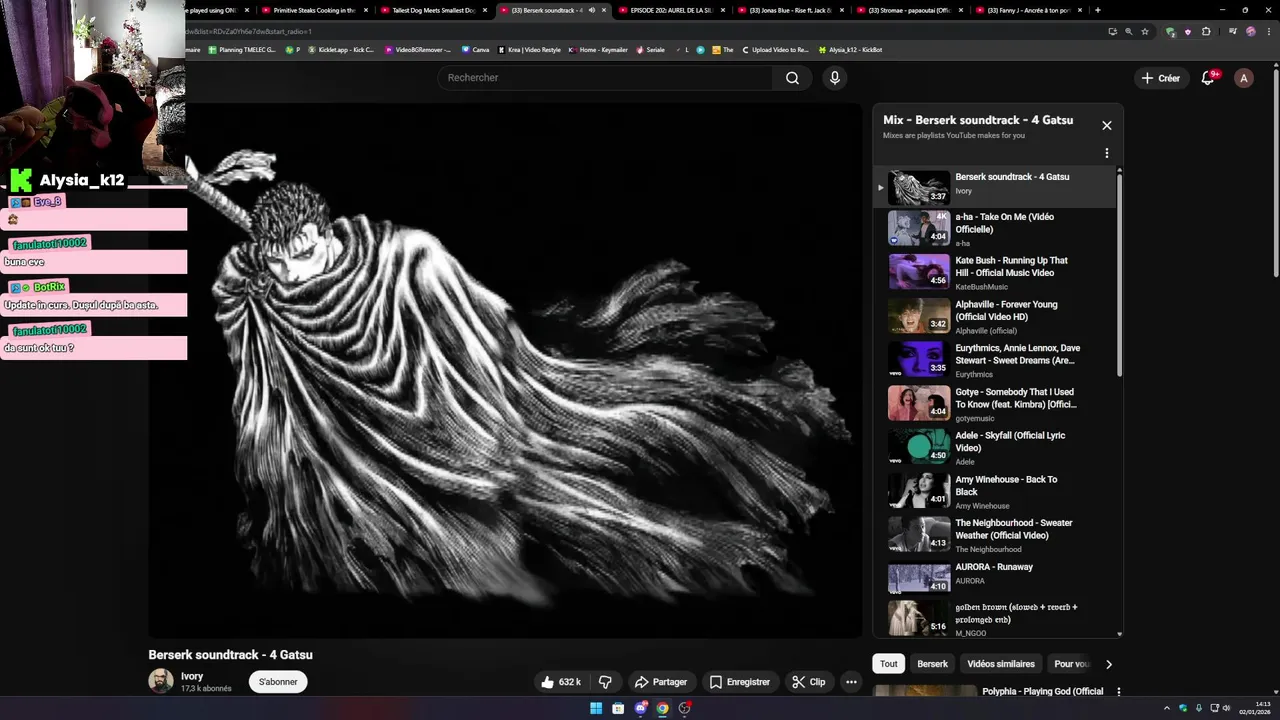Image resolution: width=1280 pixels, height=720 pixels.
Task: Select the Berserk filter chip
Action: coord(932,664)
